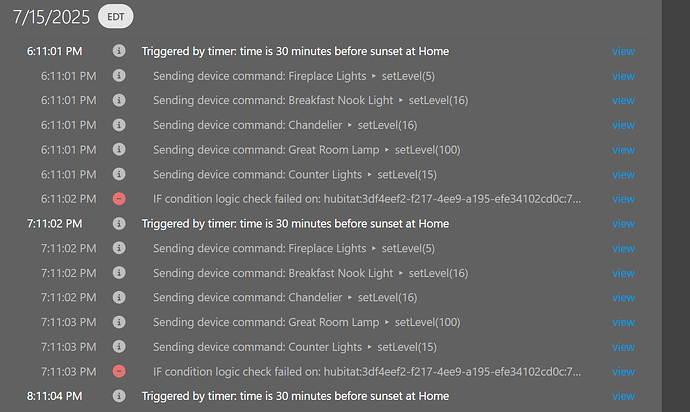The width and height of the screenshot is (690, 412).
Task: Select 6:11:01 Great Room Lamp setLevel(100) entry
Action: pyautogui.click(x=306, y=150)
